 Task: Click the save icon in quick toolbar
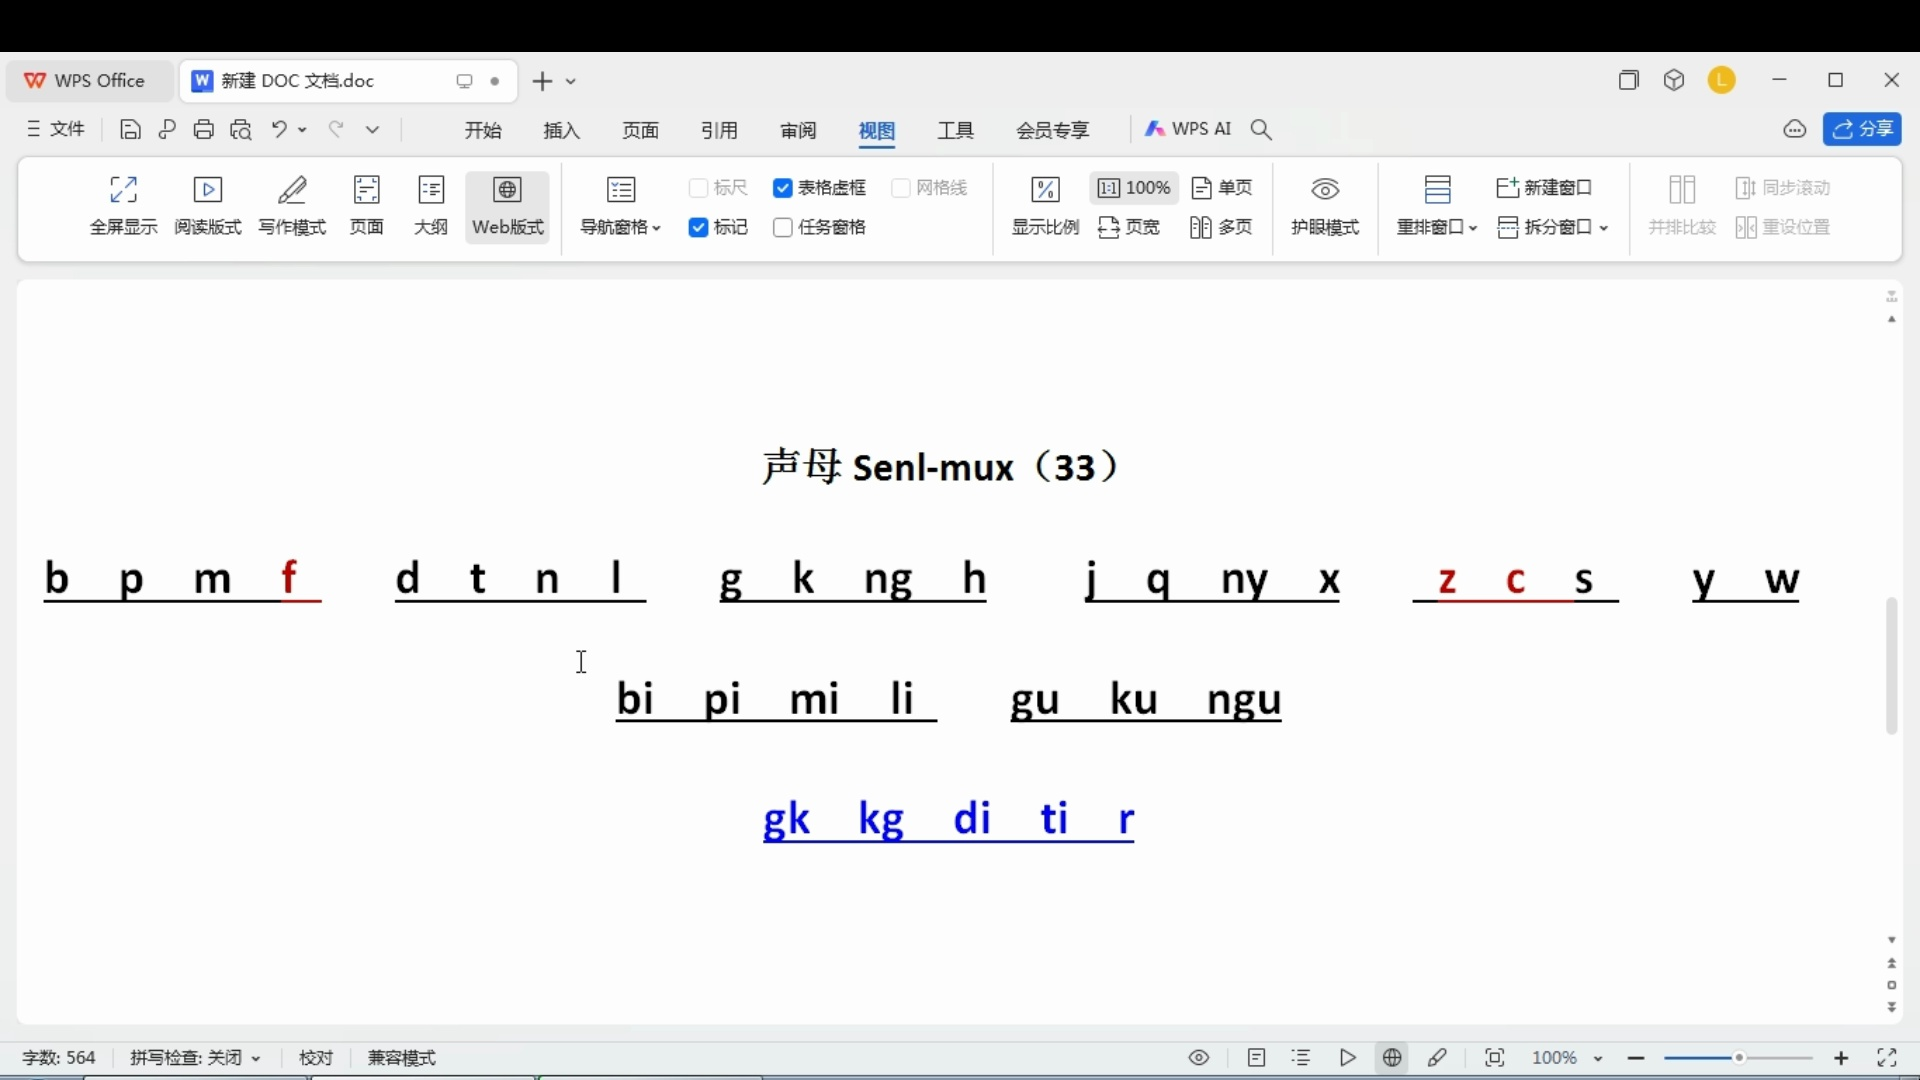(x=130, y=130)
